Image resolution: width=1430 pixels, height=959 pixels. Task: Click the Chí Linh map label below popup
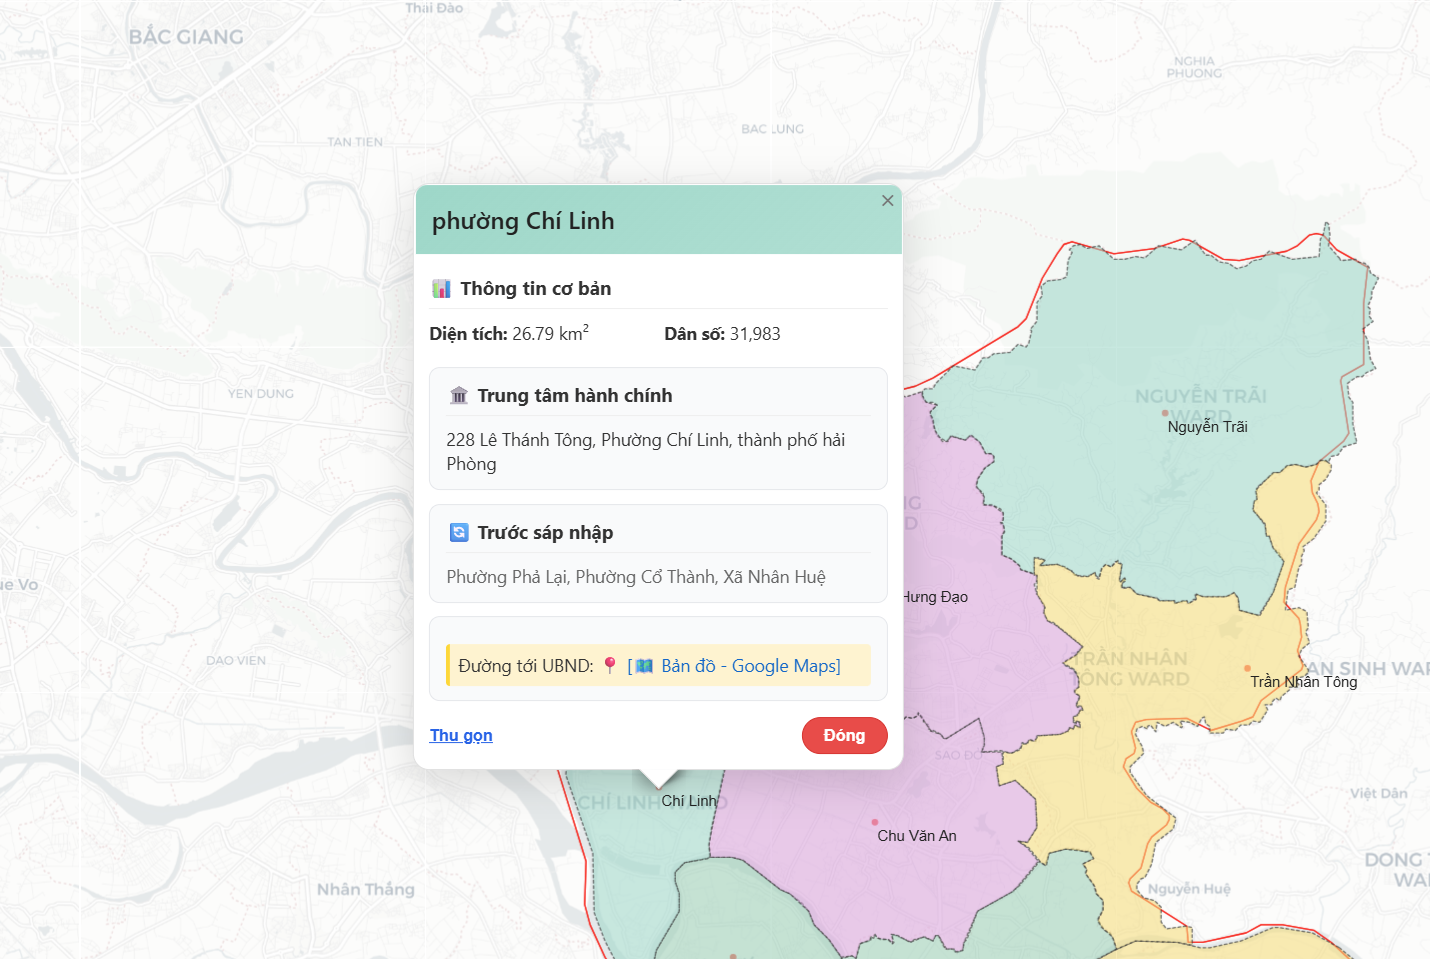689,801
